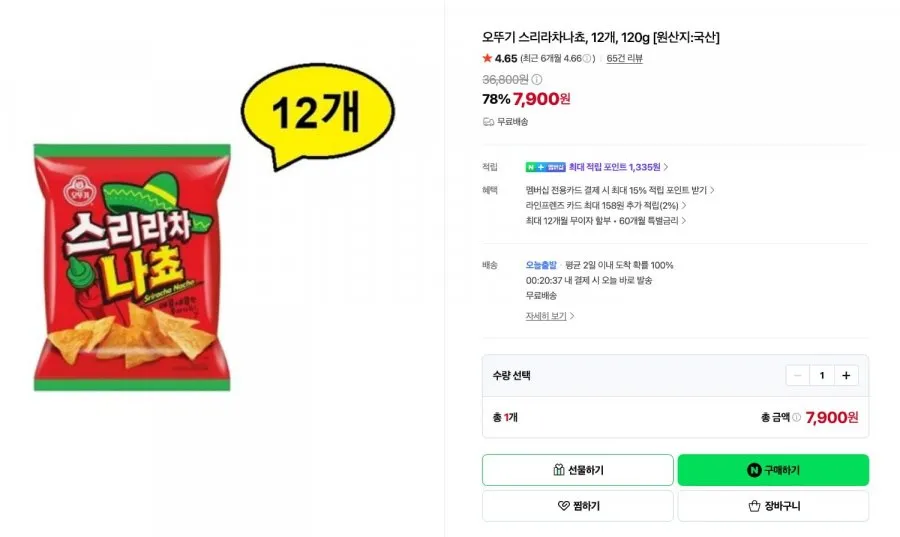Click the 선물하기 gift button
This screenshot has height=537, width=900.
pyautogui.click(x=577, y=470)
